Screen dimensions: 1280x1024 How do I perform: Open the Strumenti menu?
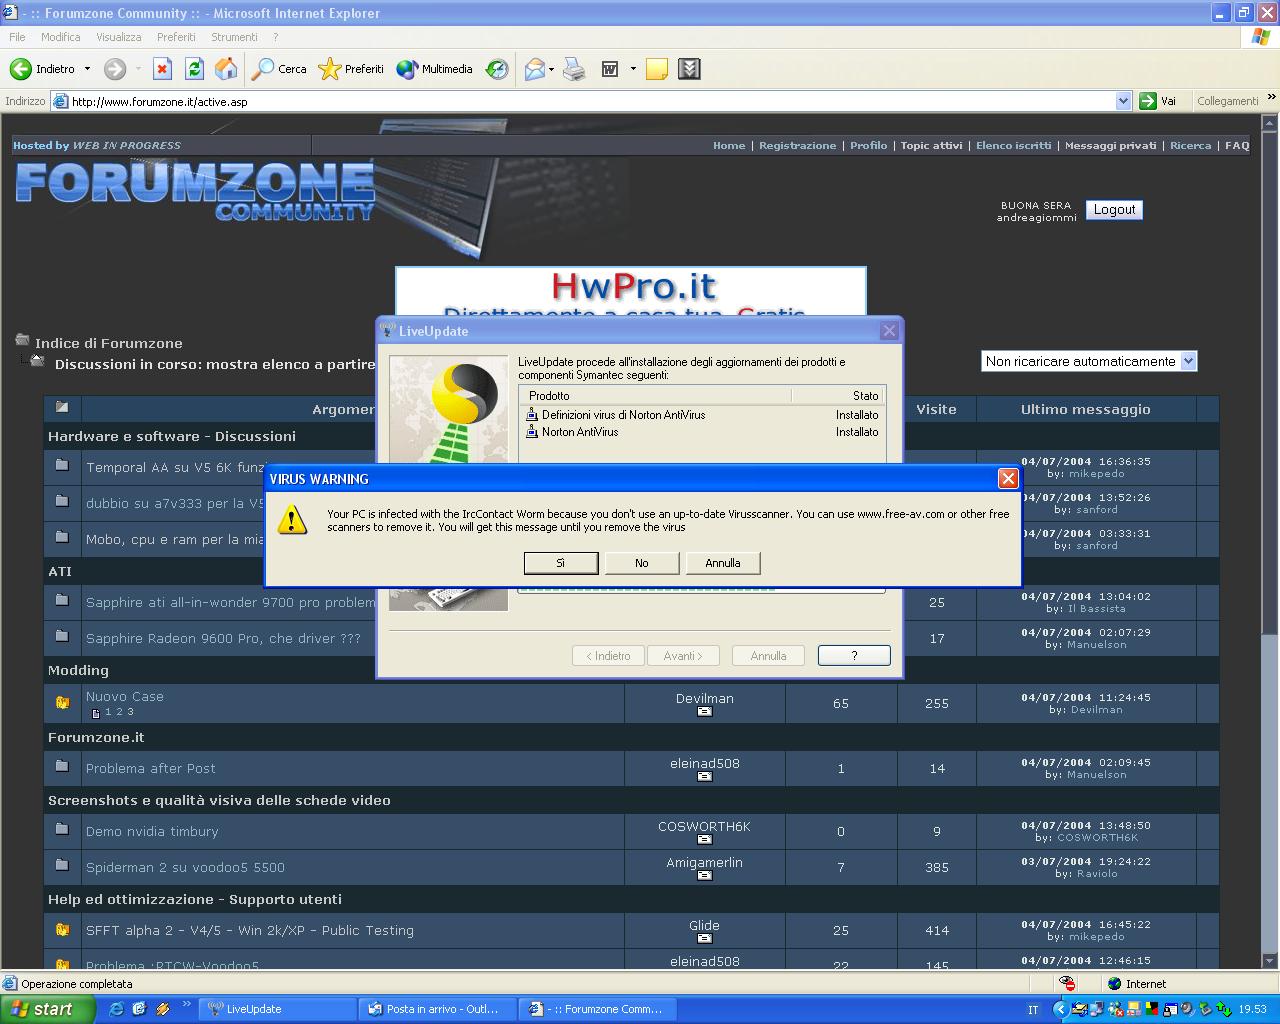[x=234, y=37]
